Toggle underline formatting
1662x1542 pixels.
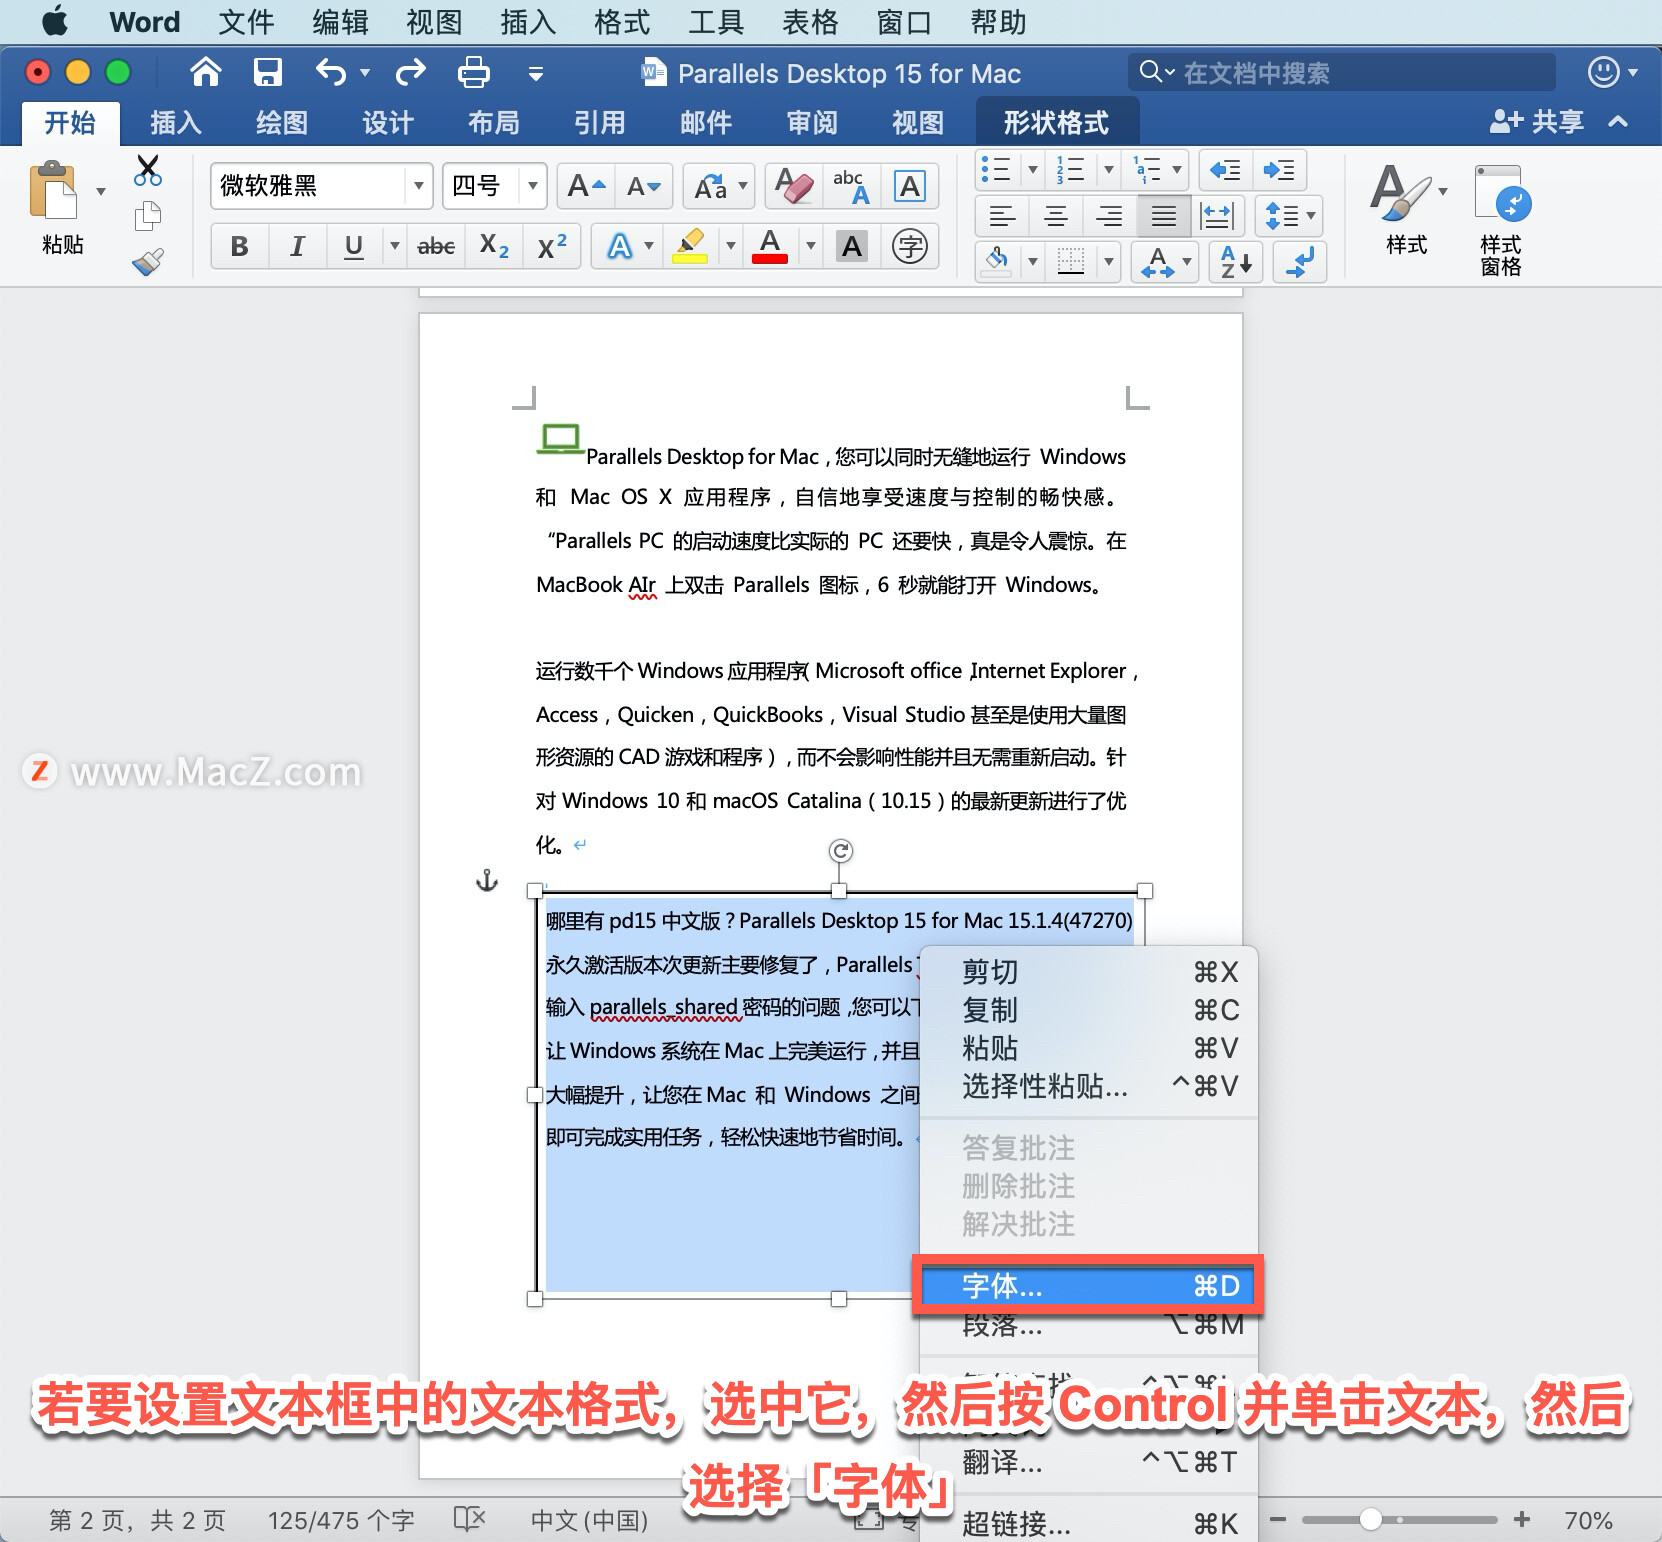pyautogui.click(x=354, y=246)
